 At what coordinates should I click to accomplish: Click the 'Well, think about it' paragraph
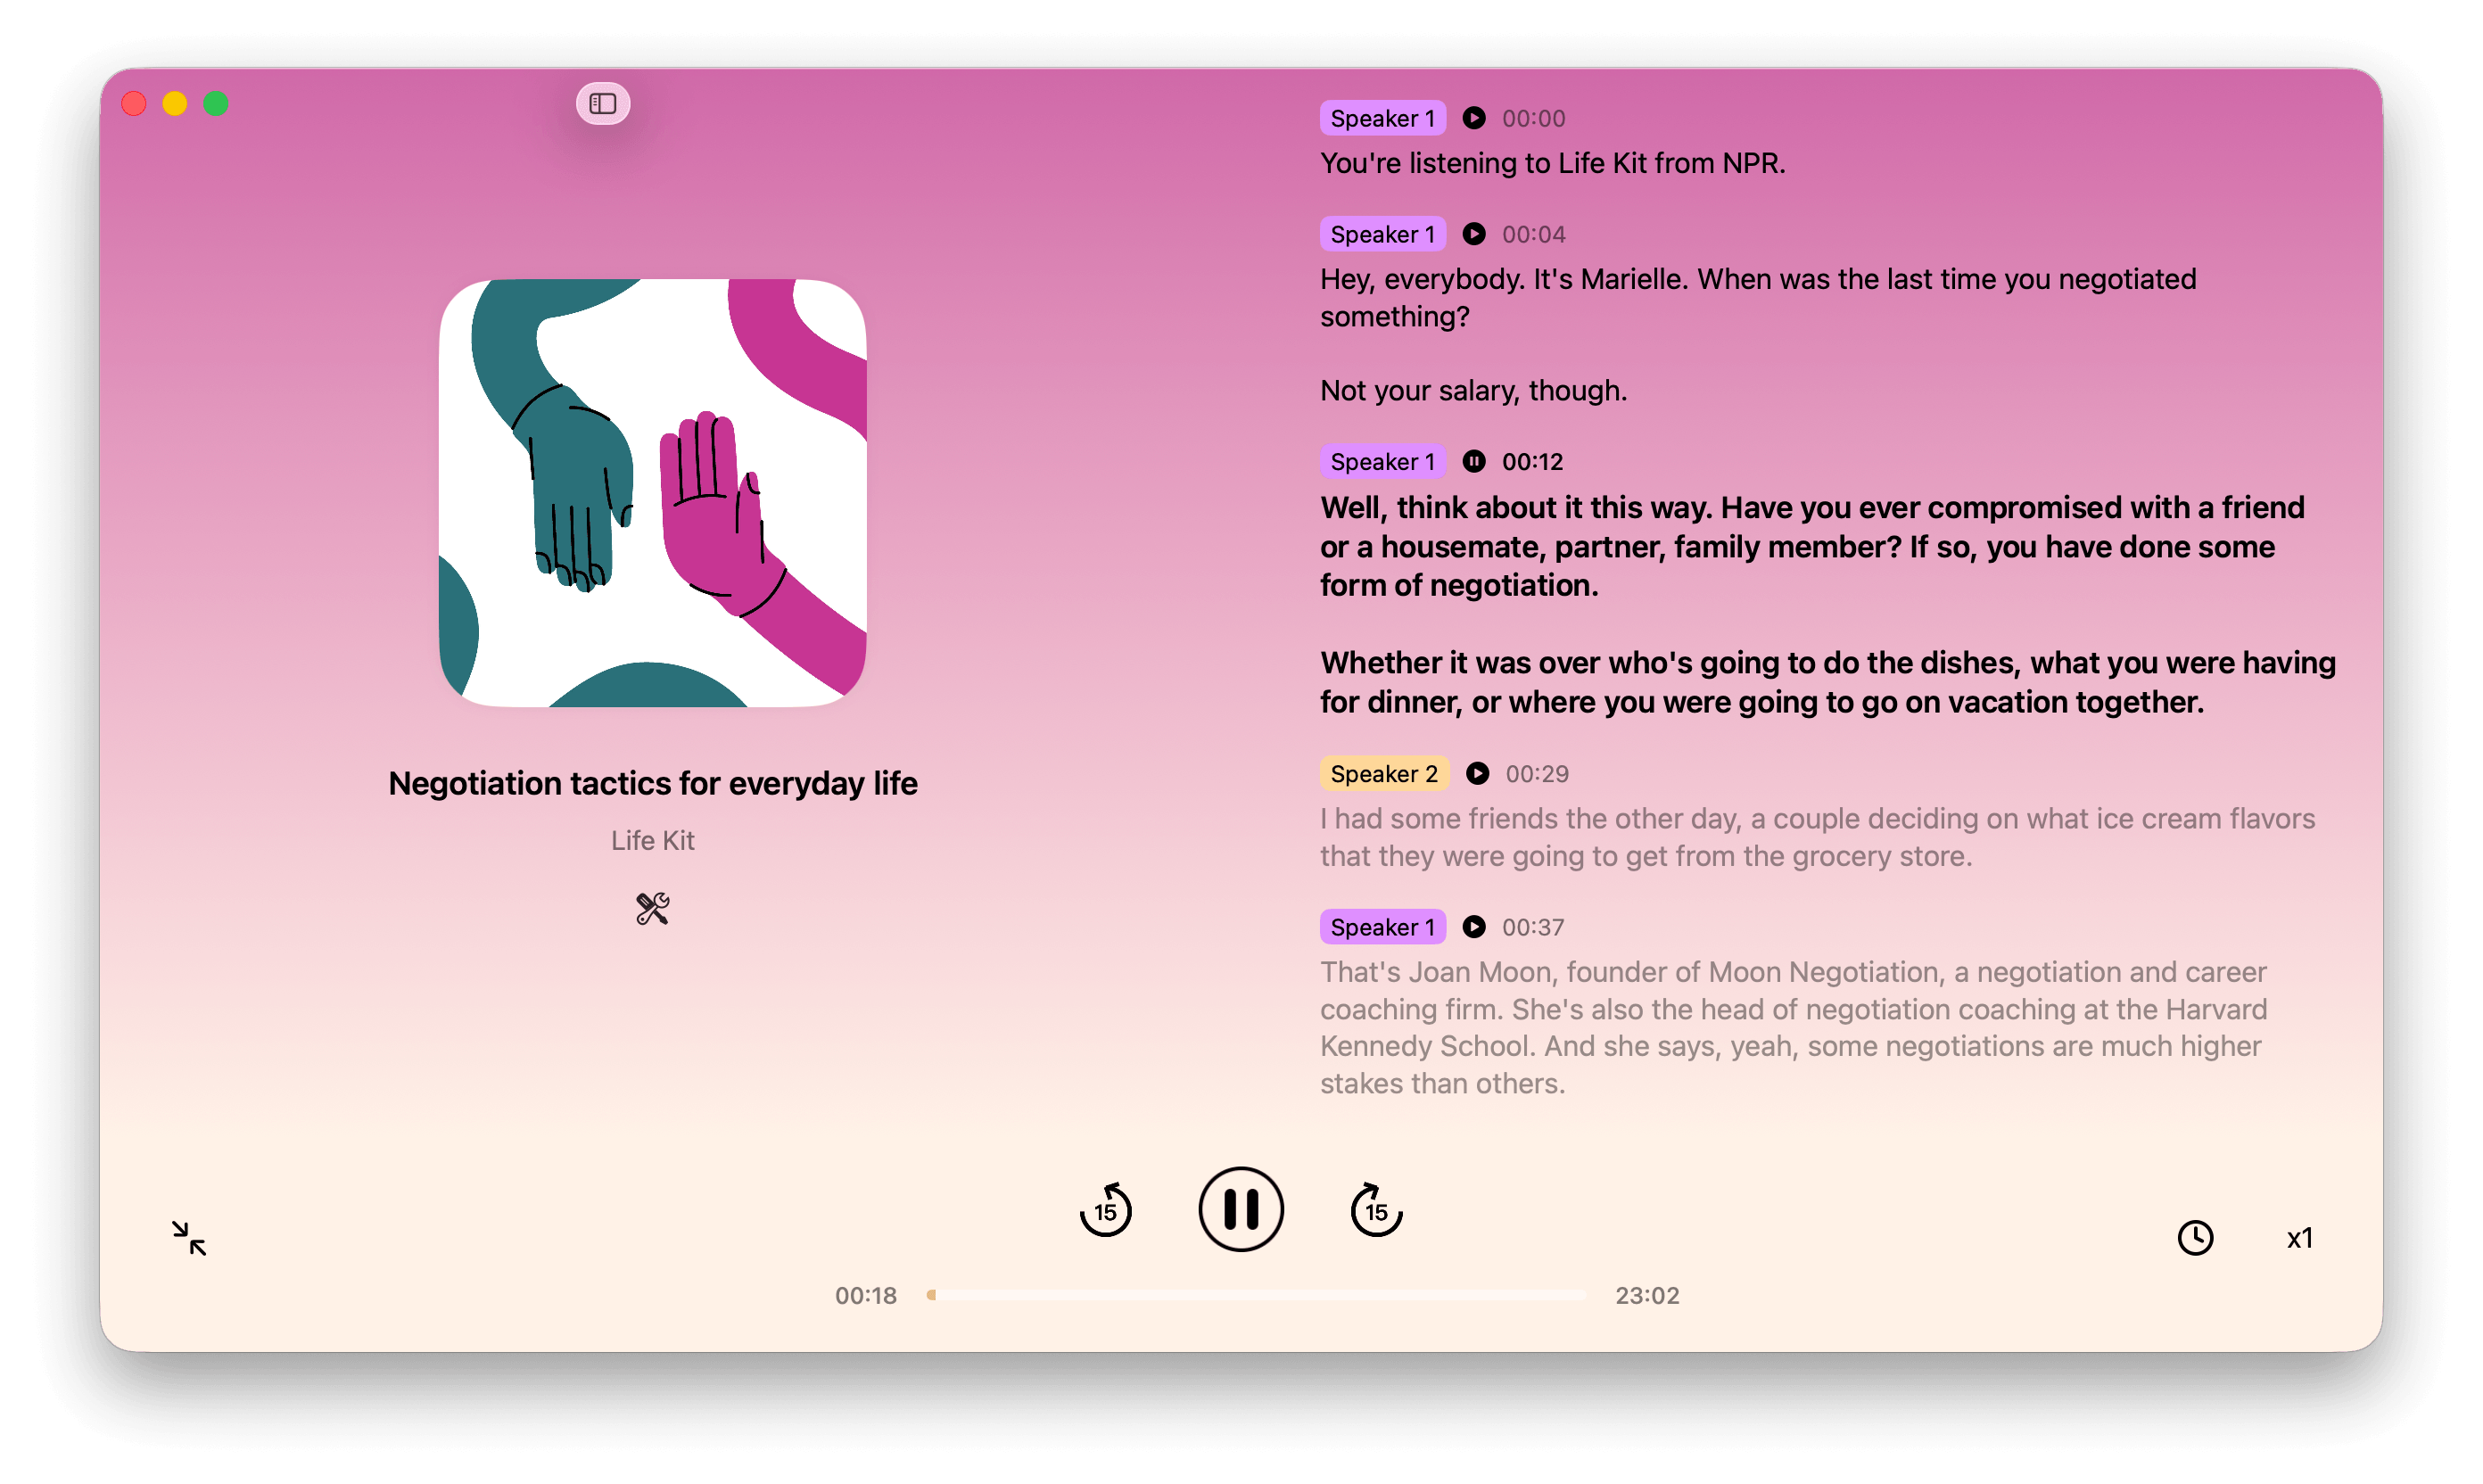pyautogui.click(x=1812, y=546)
